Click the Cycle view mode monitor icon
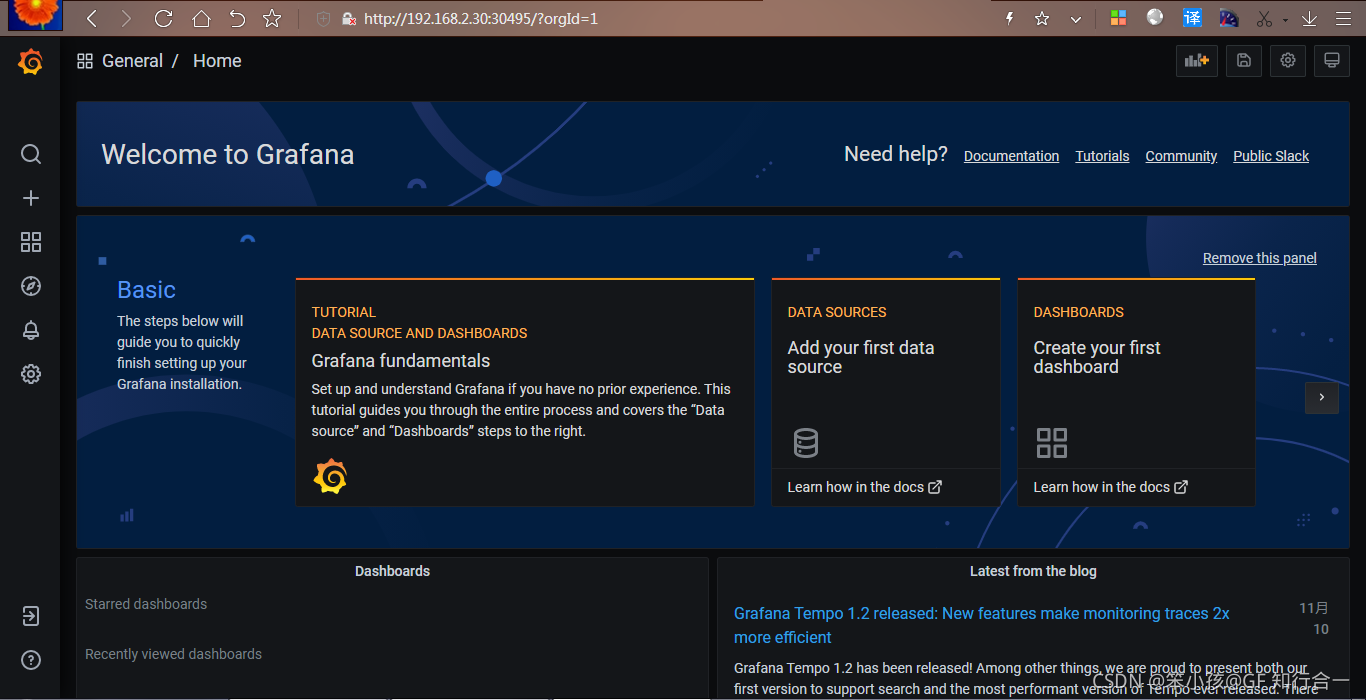 pyautogui.click(x=1332, y=61)
